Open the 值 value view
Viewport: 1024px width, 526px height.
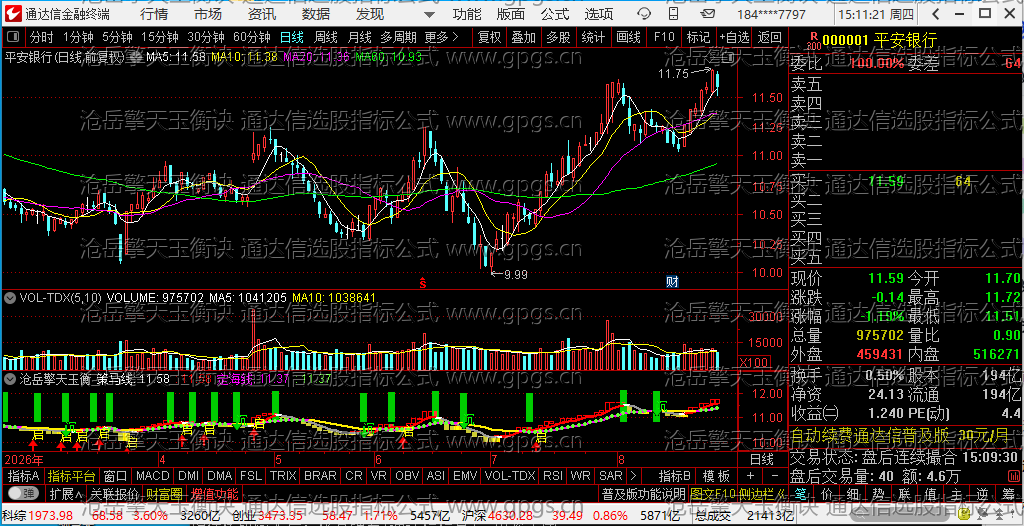coord(929,493)
